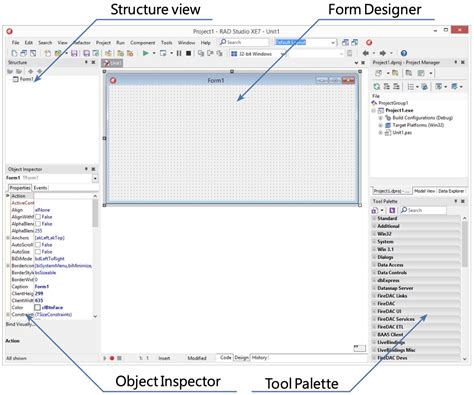Toggle the AutoSize False checkbox
The width and height of the screenshot is (474, 395).
pos(38,252)
